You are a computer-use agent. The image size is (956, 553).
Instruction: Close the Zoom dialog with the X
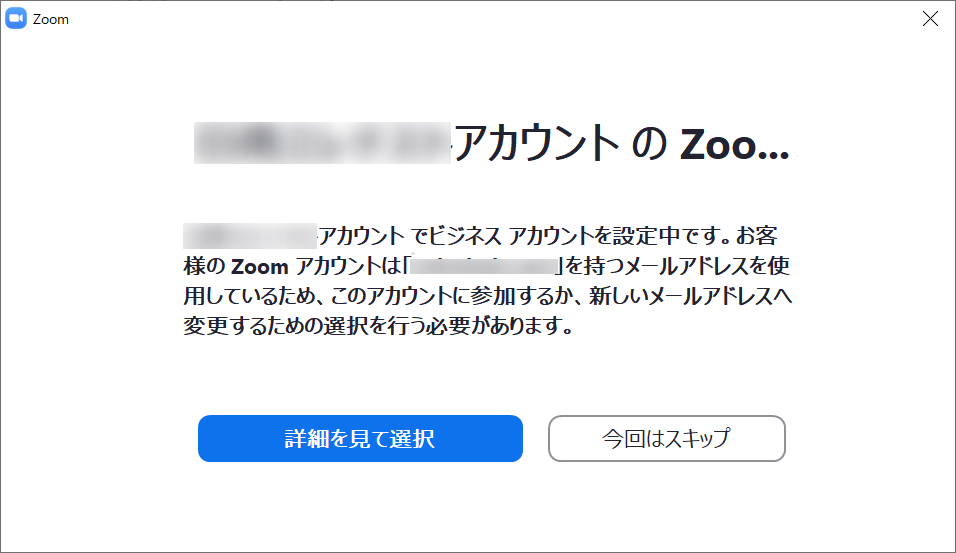(930, 19)
